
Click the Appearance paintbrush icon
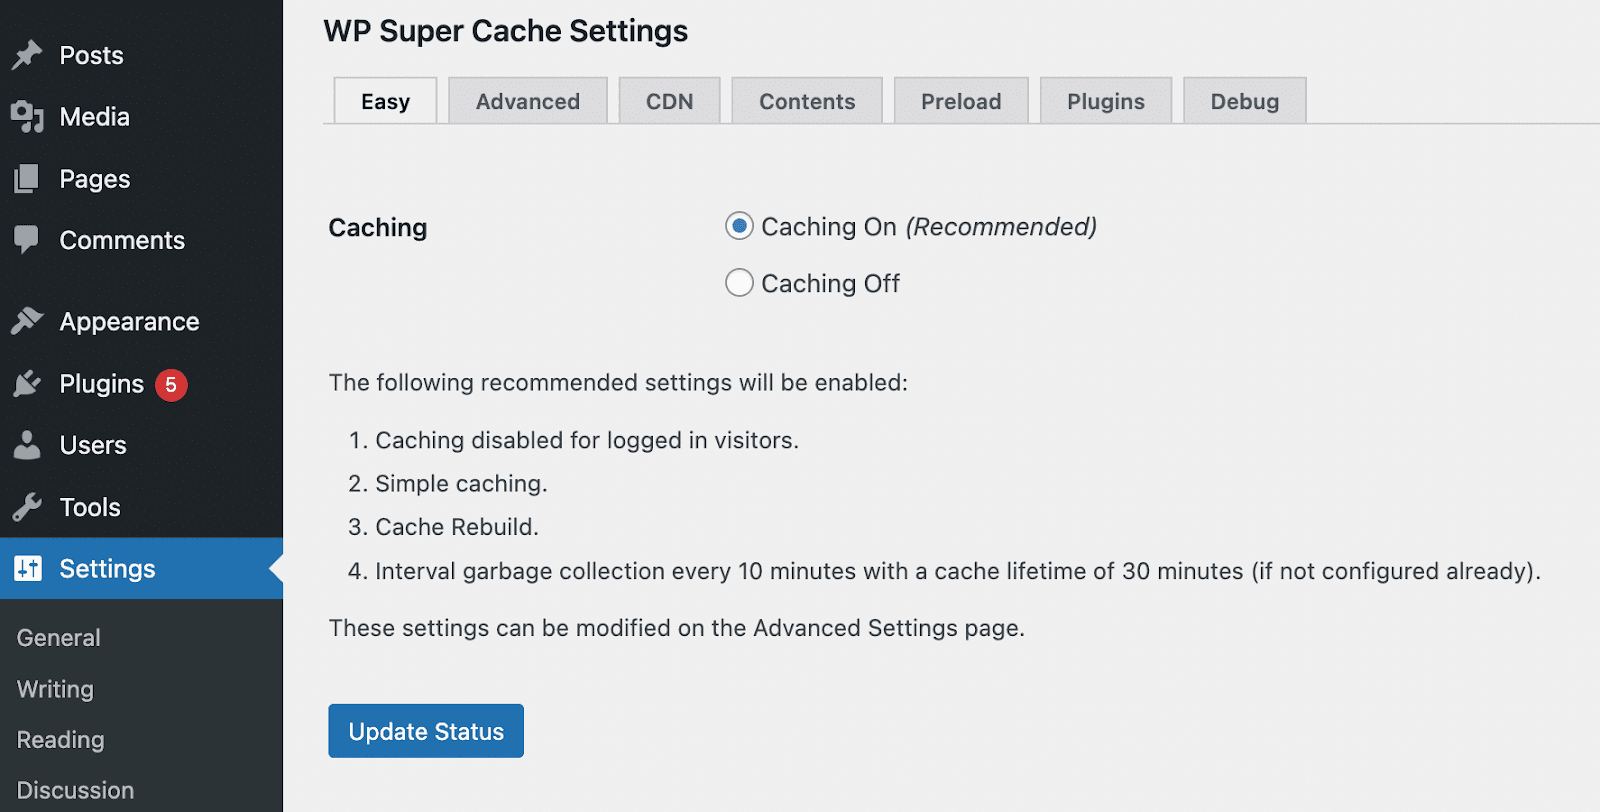[28, 321]
